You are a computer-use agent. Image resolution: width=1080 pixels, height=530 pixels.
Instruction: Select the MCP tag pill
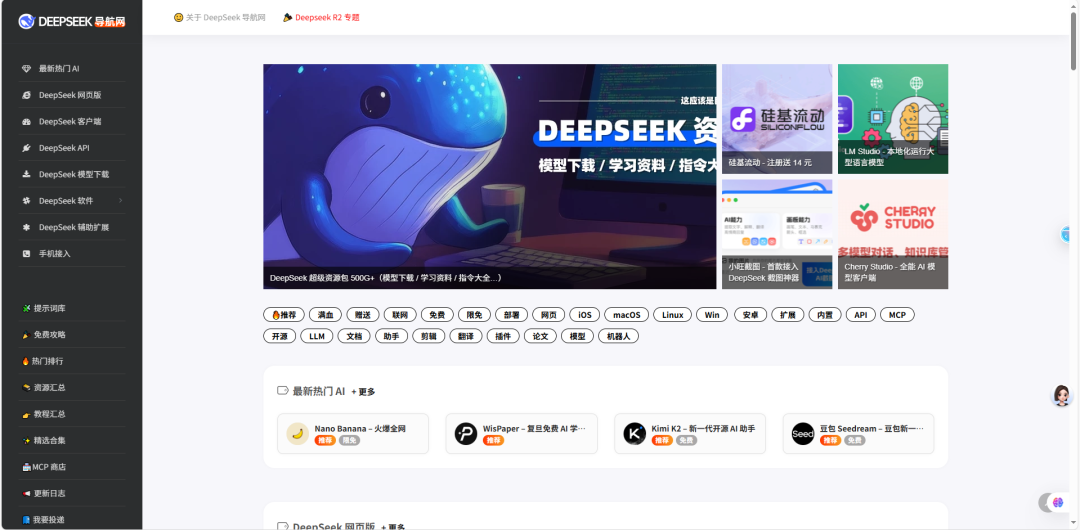pyautogui.click(x=897, y=315)
